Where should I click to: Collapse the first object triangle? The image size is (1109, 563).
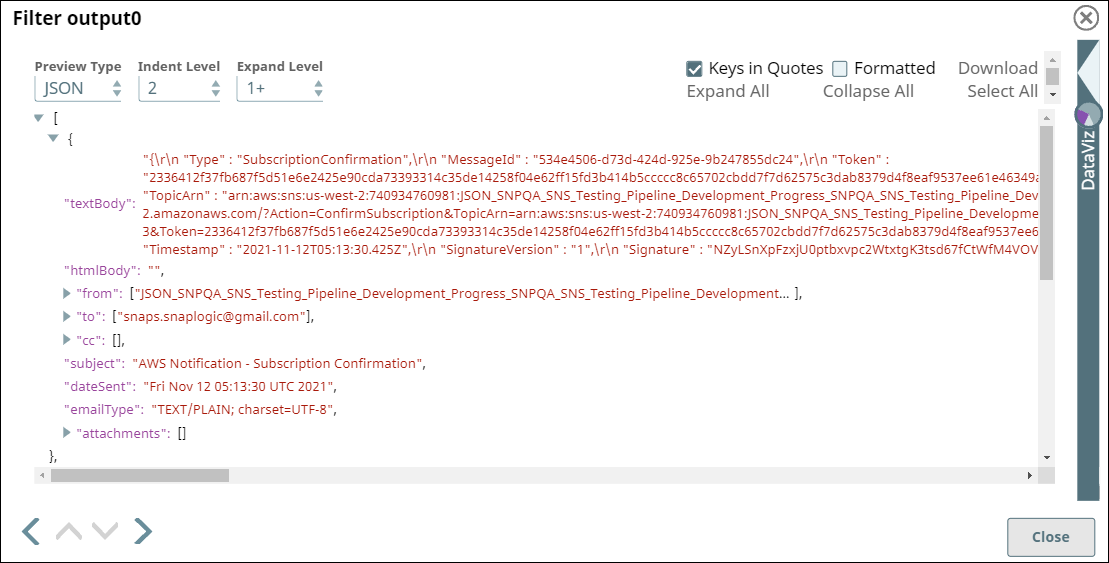tap(53, 138)
